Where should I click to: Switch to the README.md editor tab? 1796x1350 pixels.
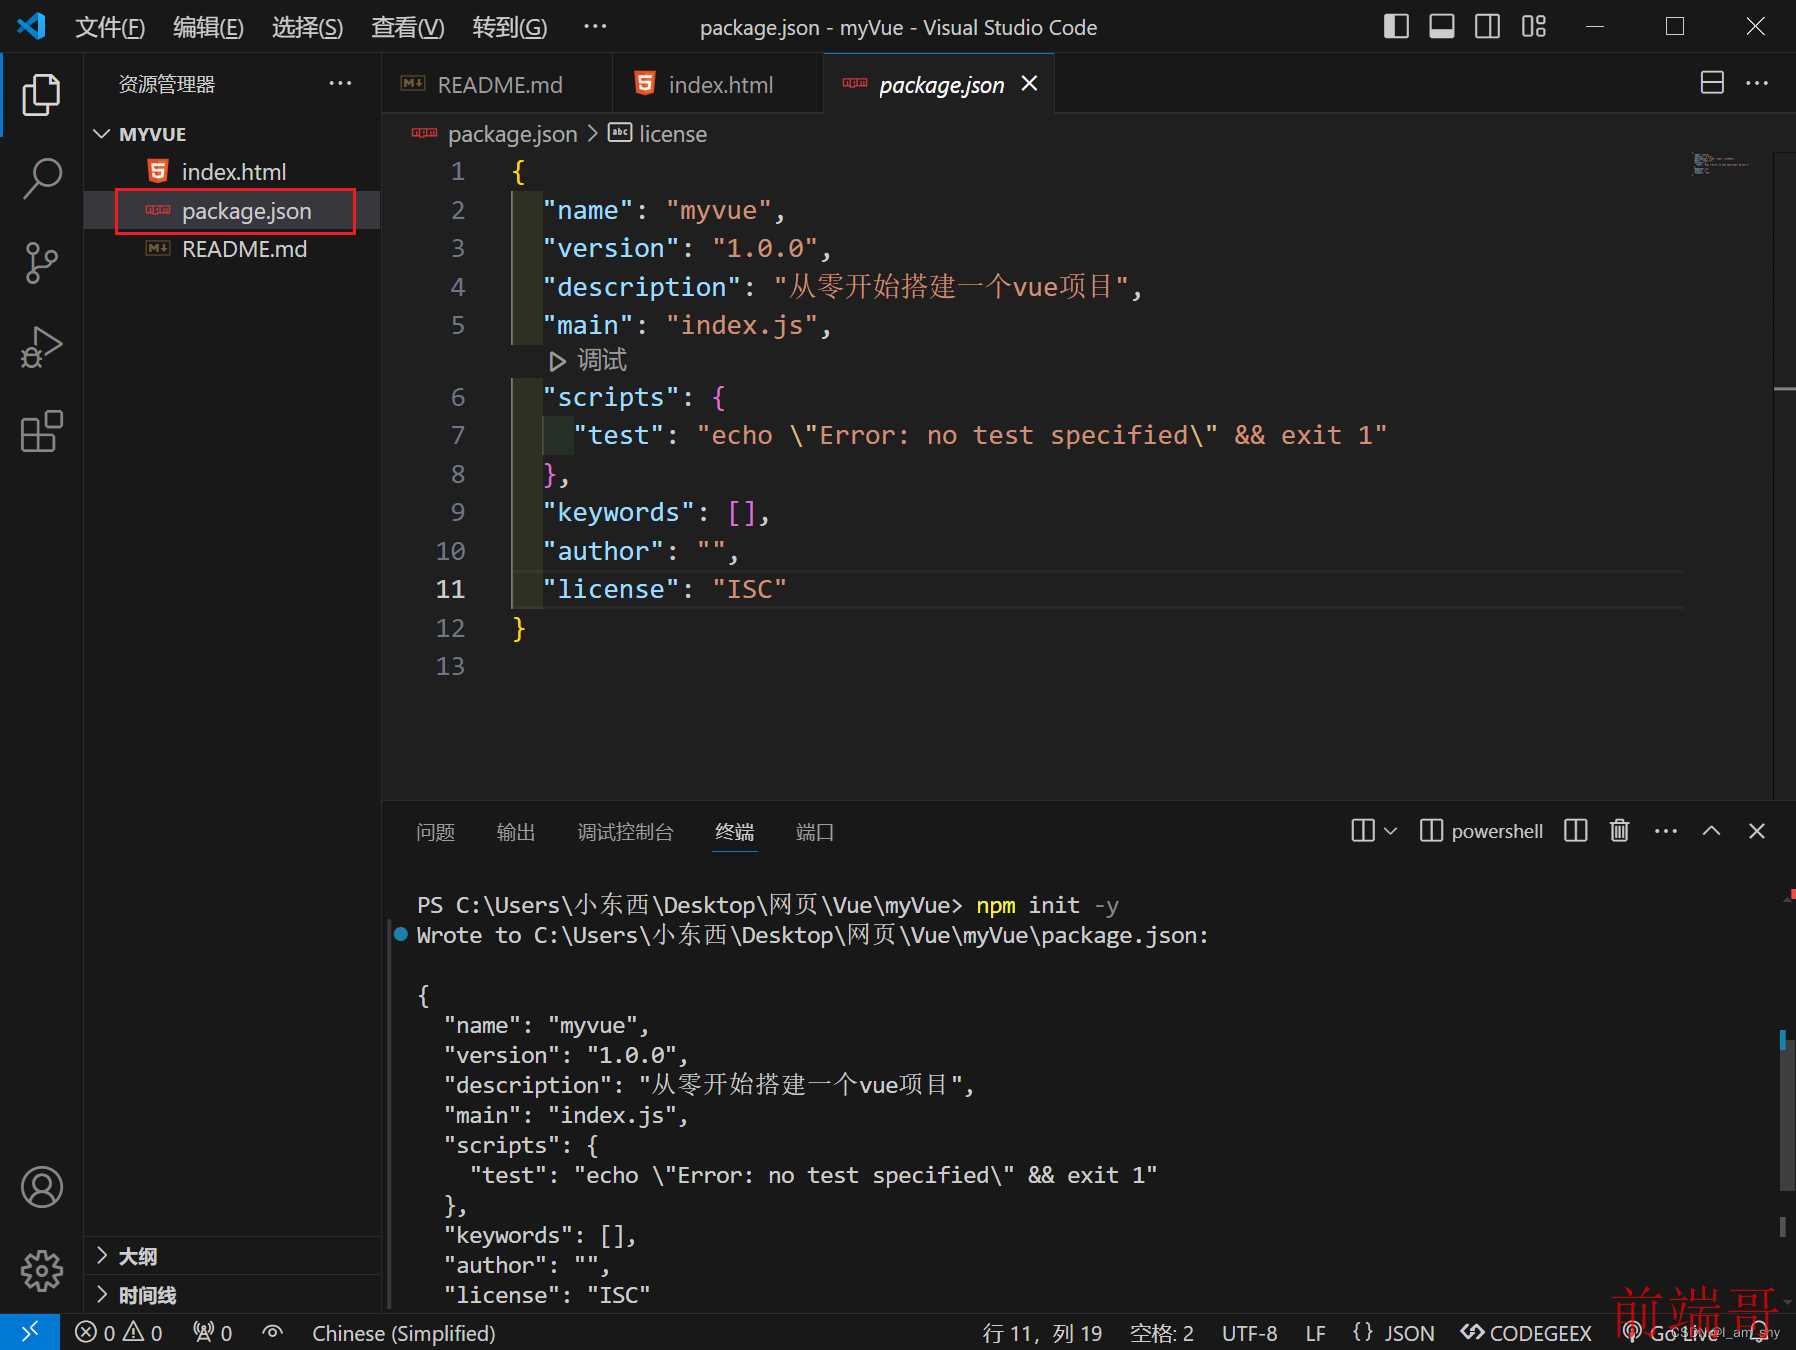click(497, 84)
